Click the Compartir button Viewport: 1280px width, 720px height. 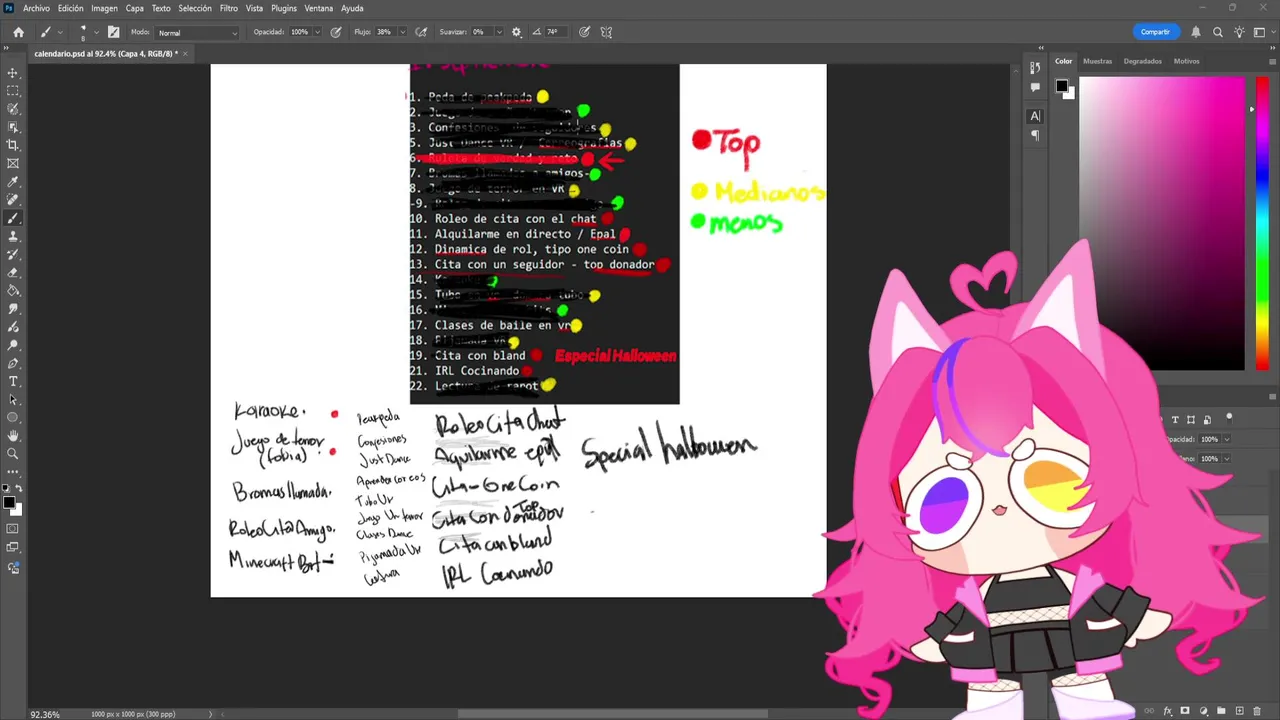1155,32
